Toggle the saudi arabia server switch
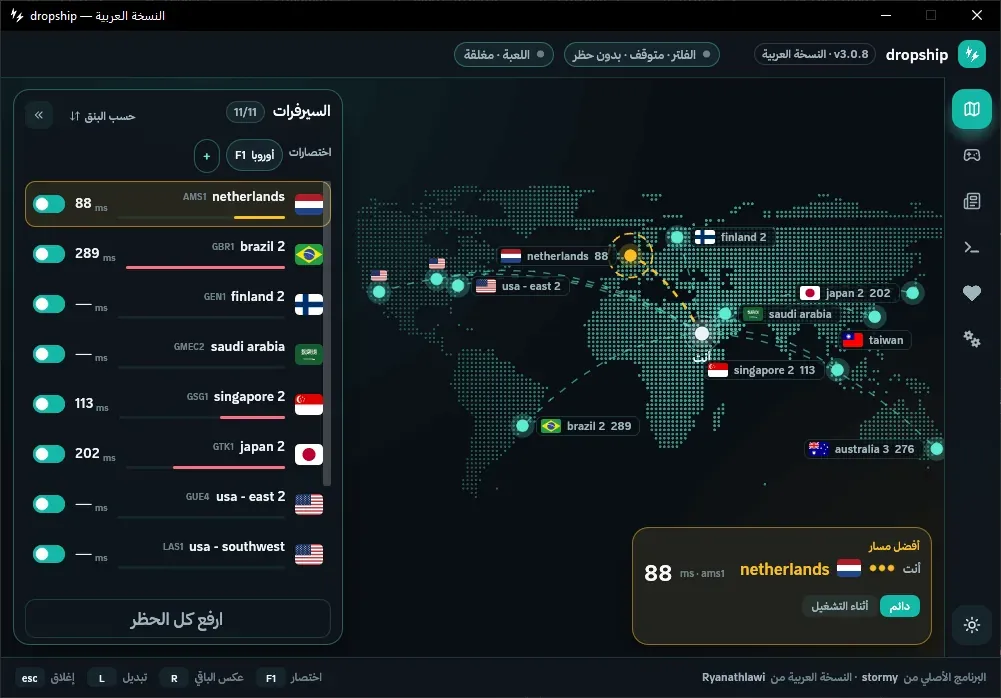The image size is (1001, 698). 49,354
